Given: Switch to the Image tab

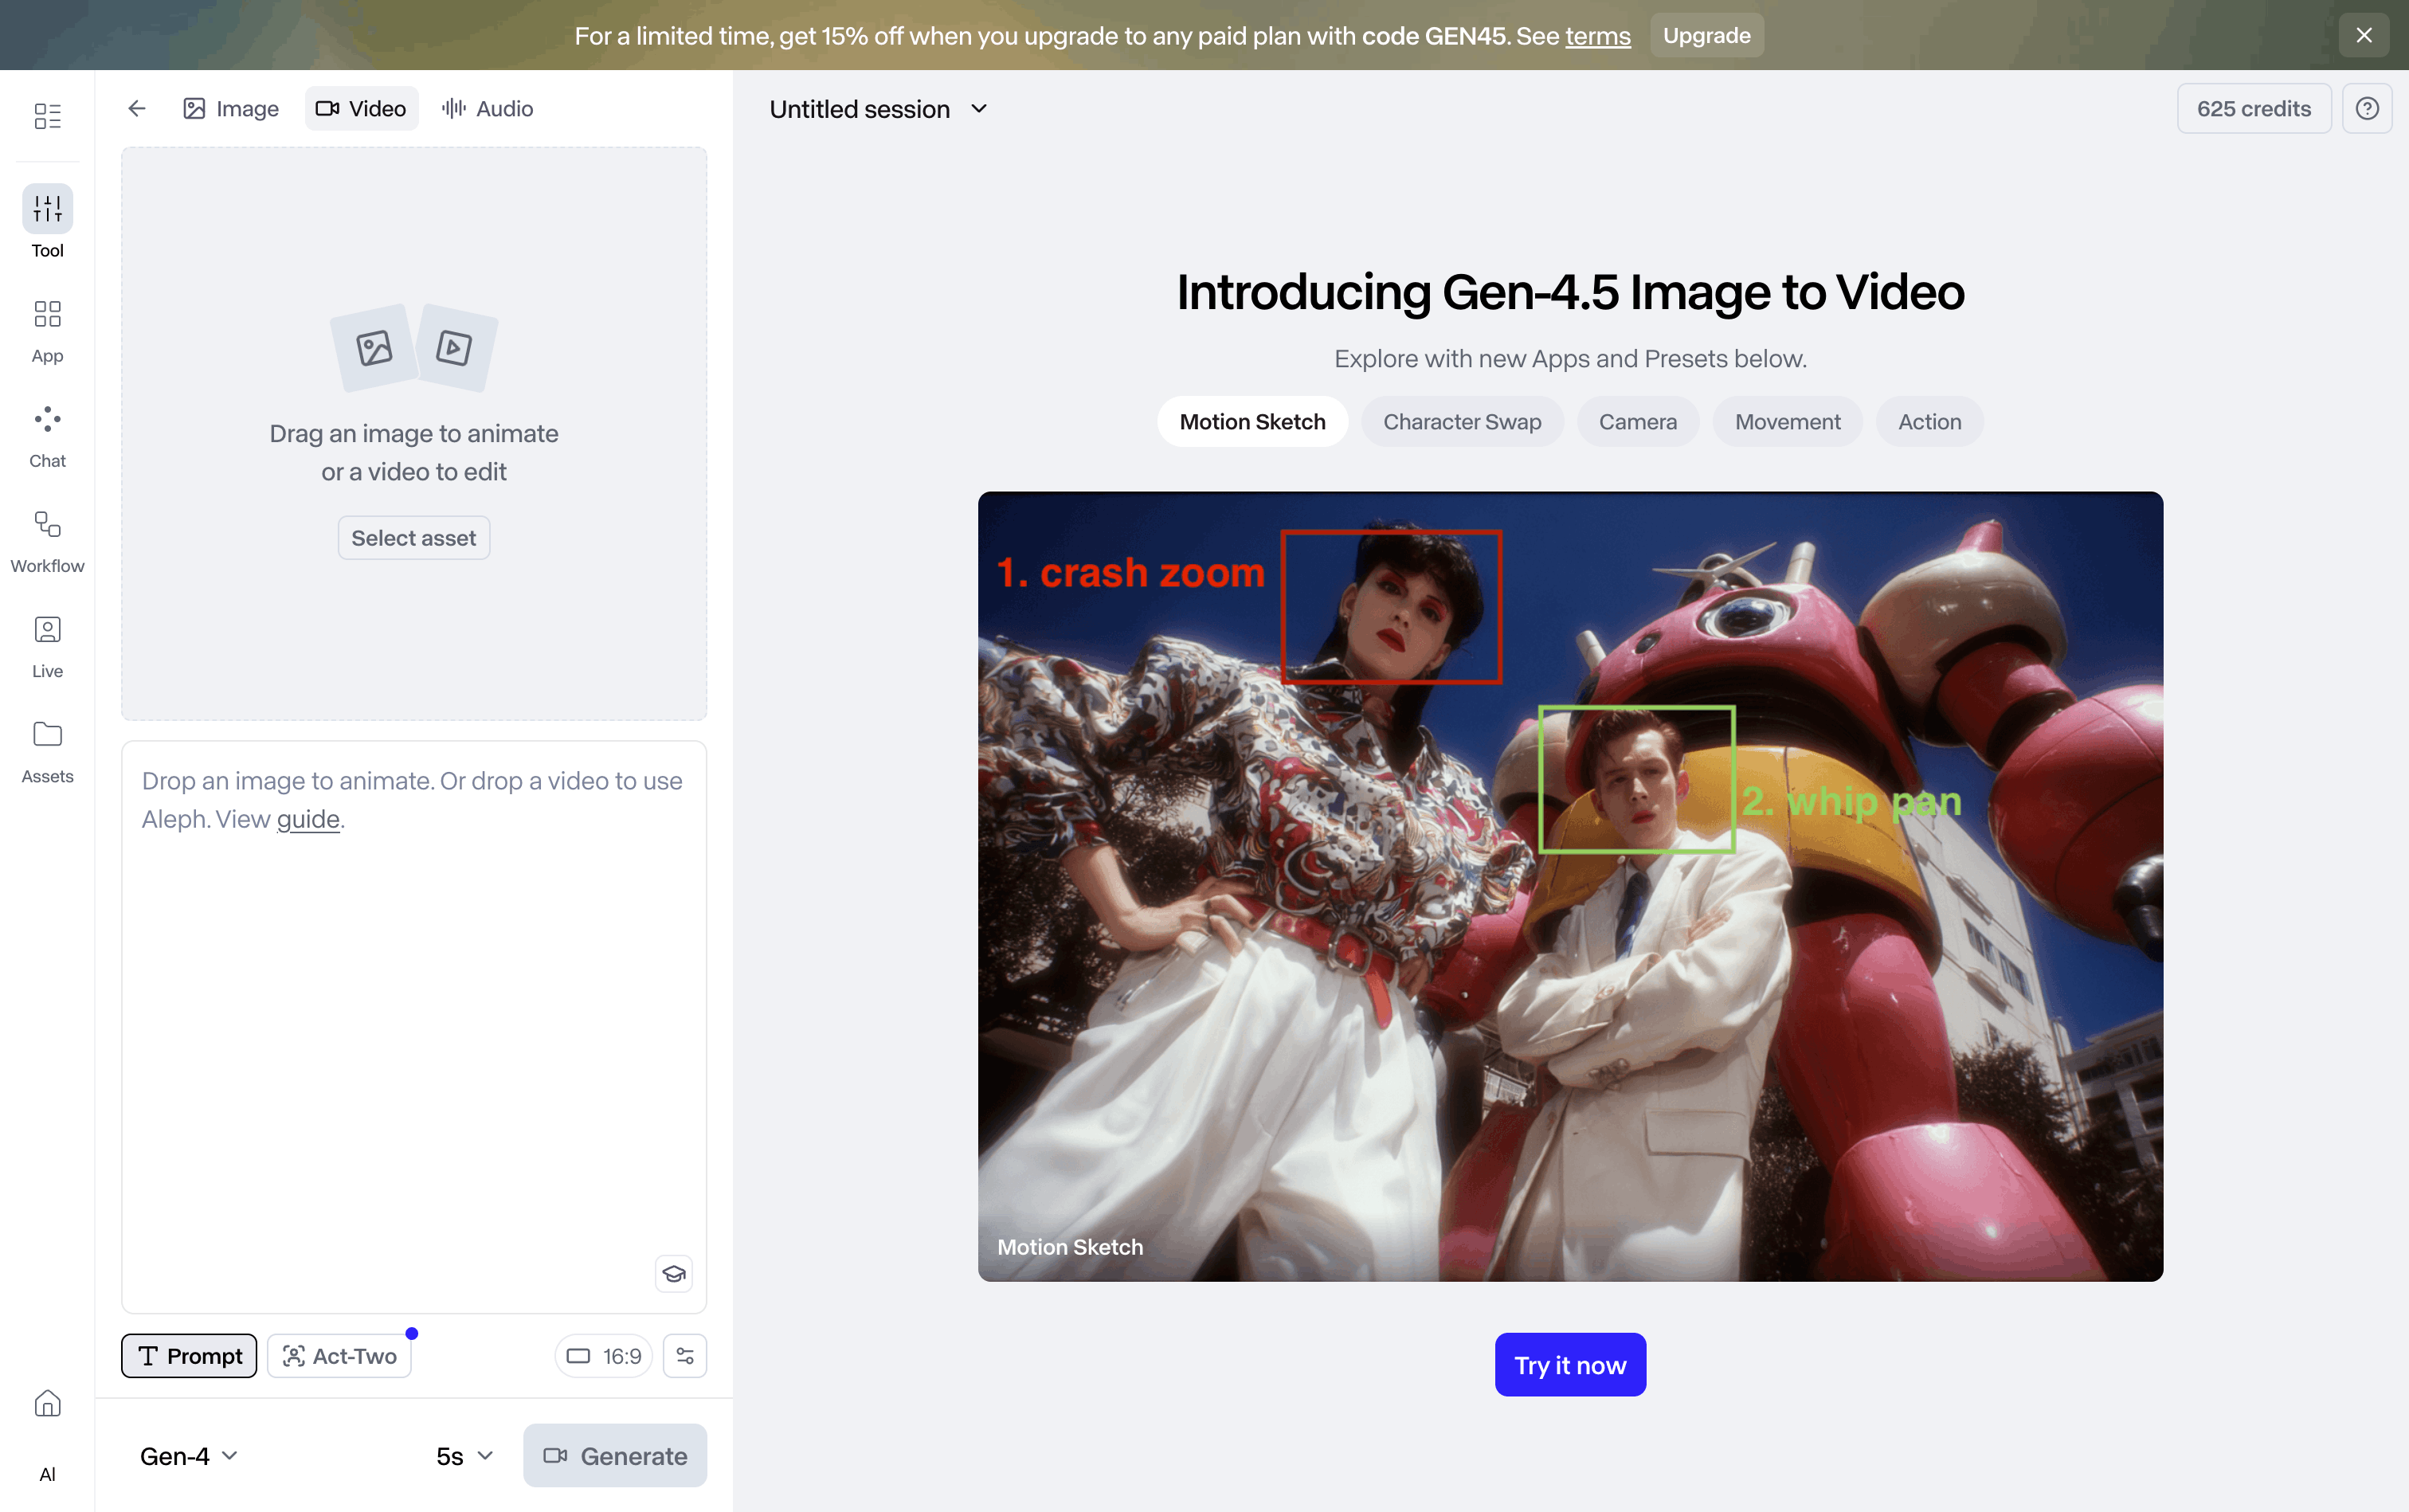Looking at the screenshot, I should pos(231,109).
